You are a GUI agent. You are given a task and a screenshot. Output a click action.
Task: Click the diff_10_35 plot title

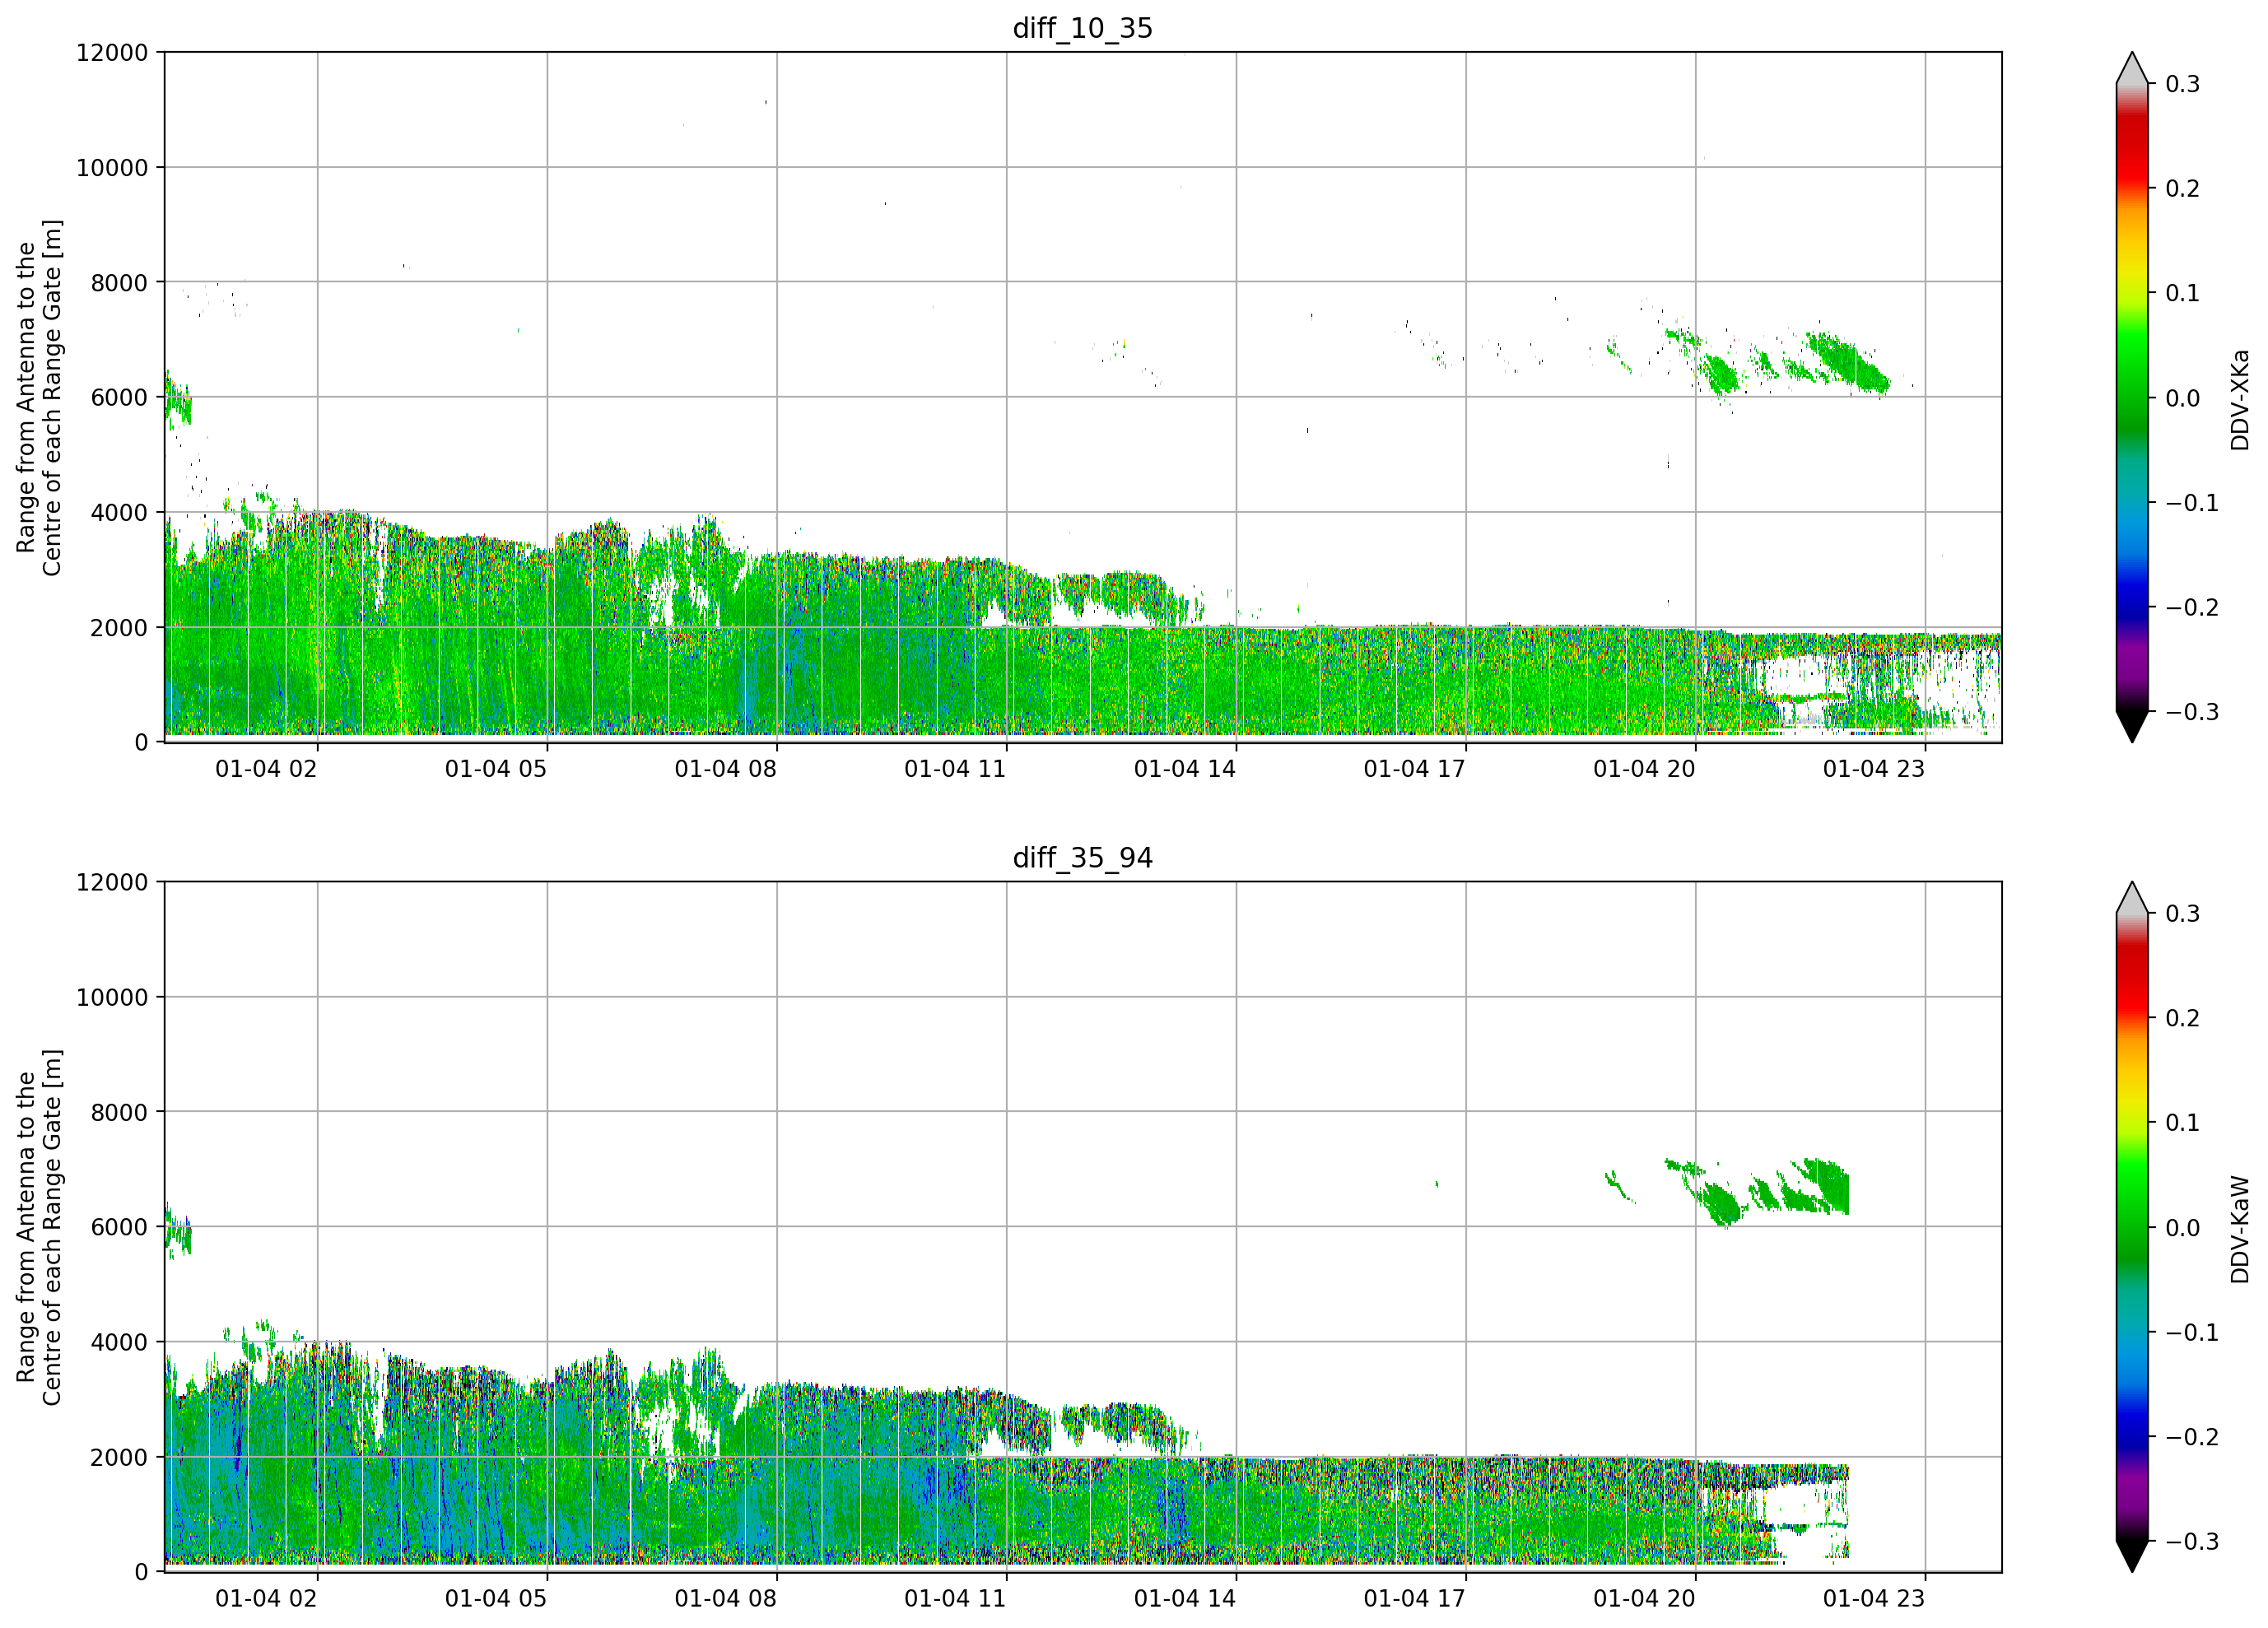(1083, 28)
